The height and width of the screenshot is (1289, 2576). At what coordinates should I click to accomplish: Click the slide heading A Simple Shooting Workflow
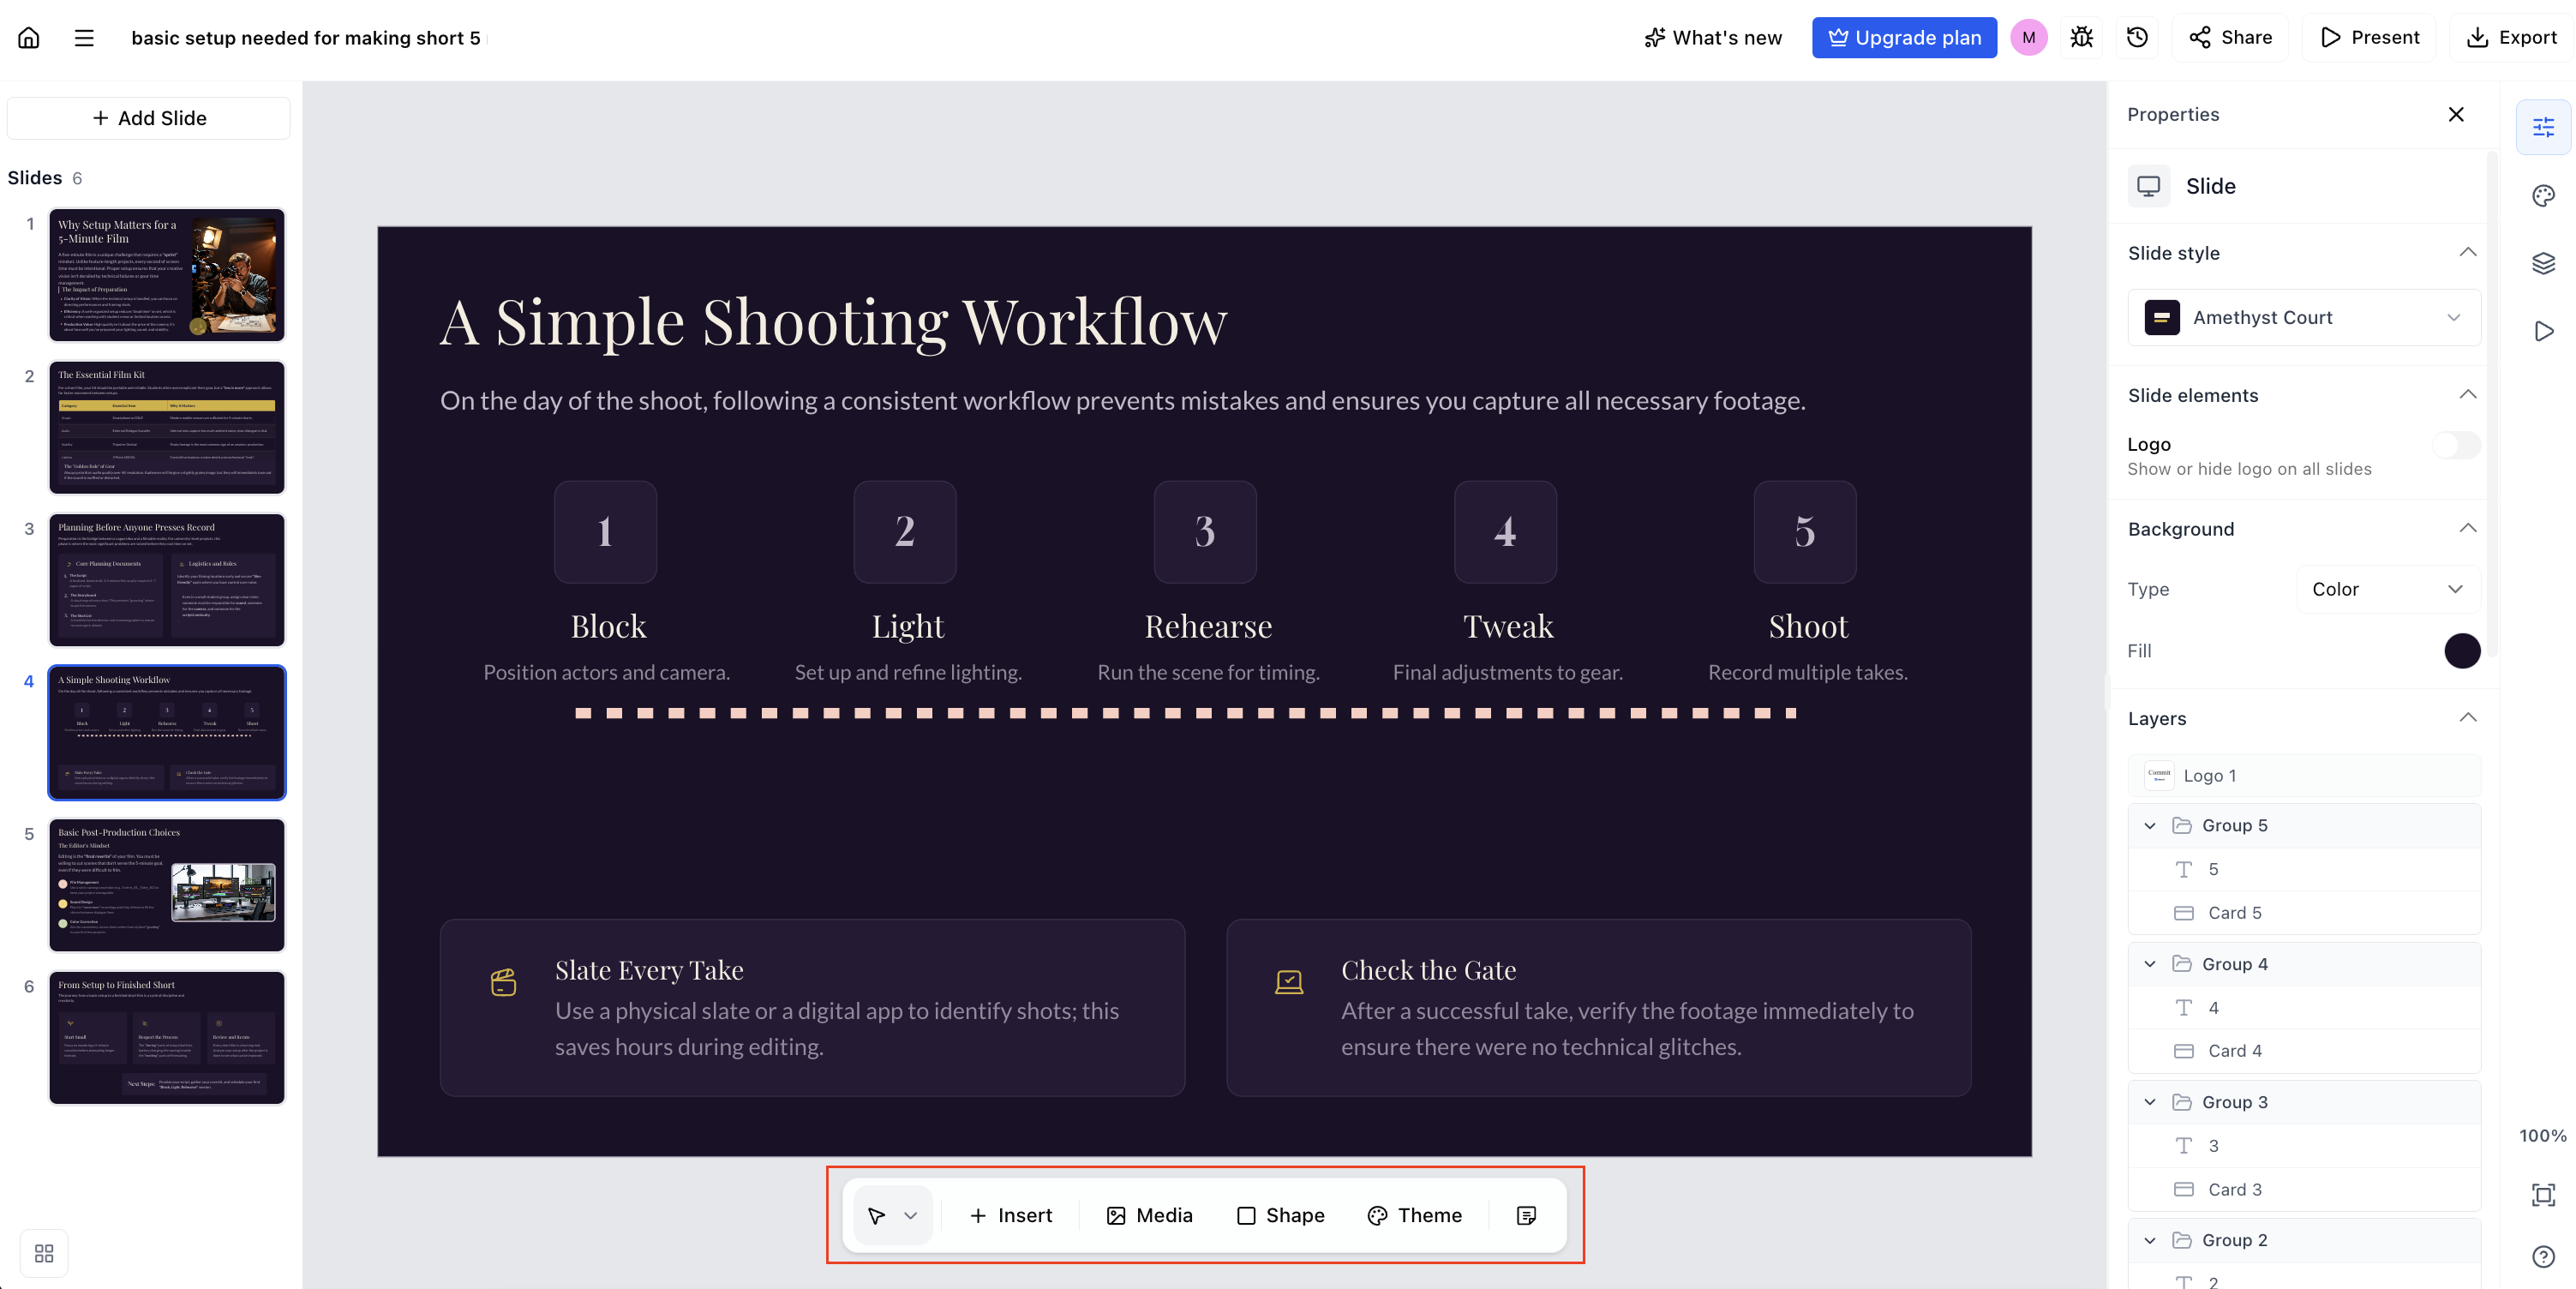pyautogui.click(x=833, y=323)
